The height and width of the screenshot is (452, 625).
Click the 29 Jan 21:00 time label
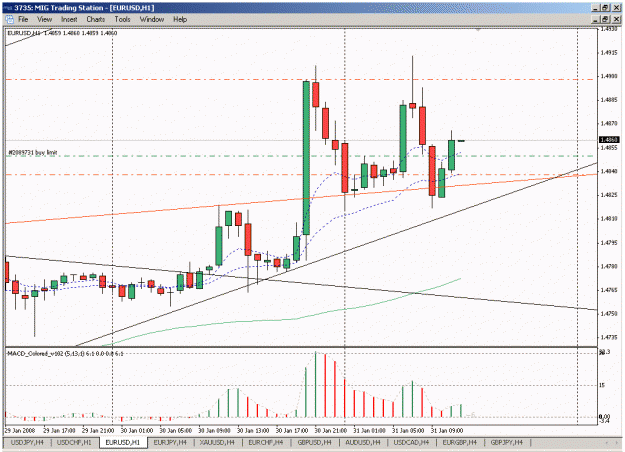click(98, 431)
